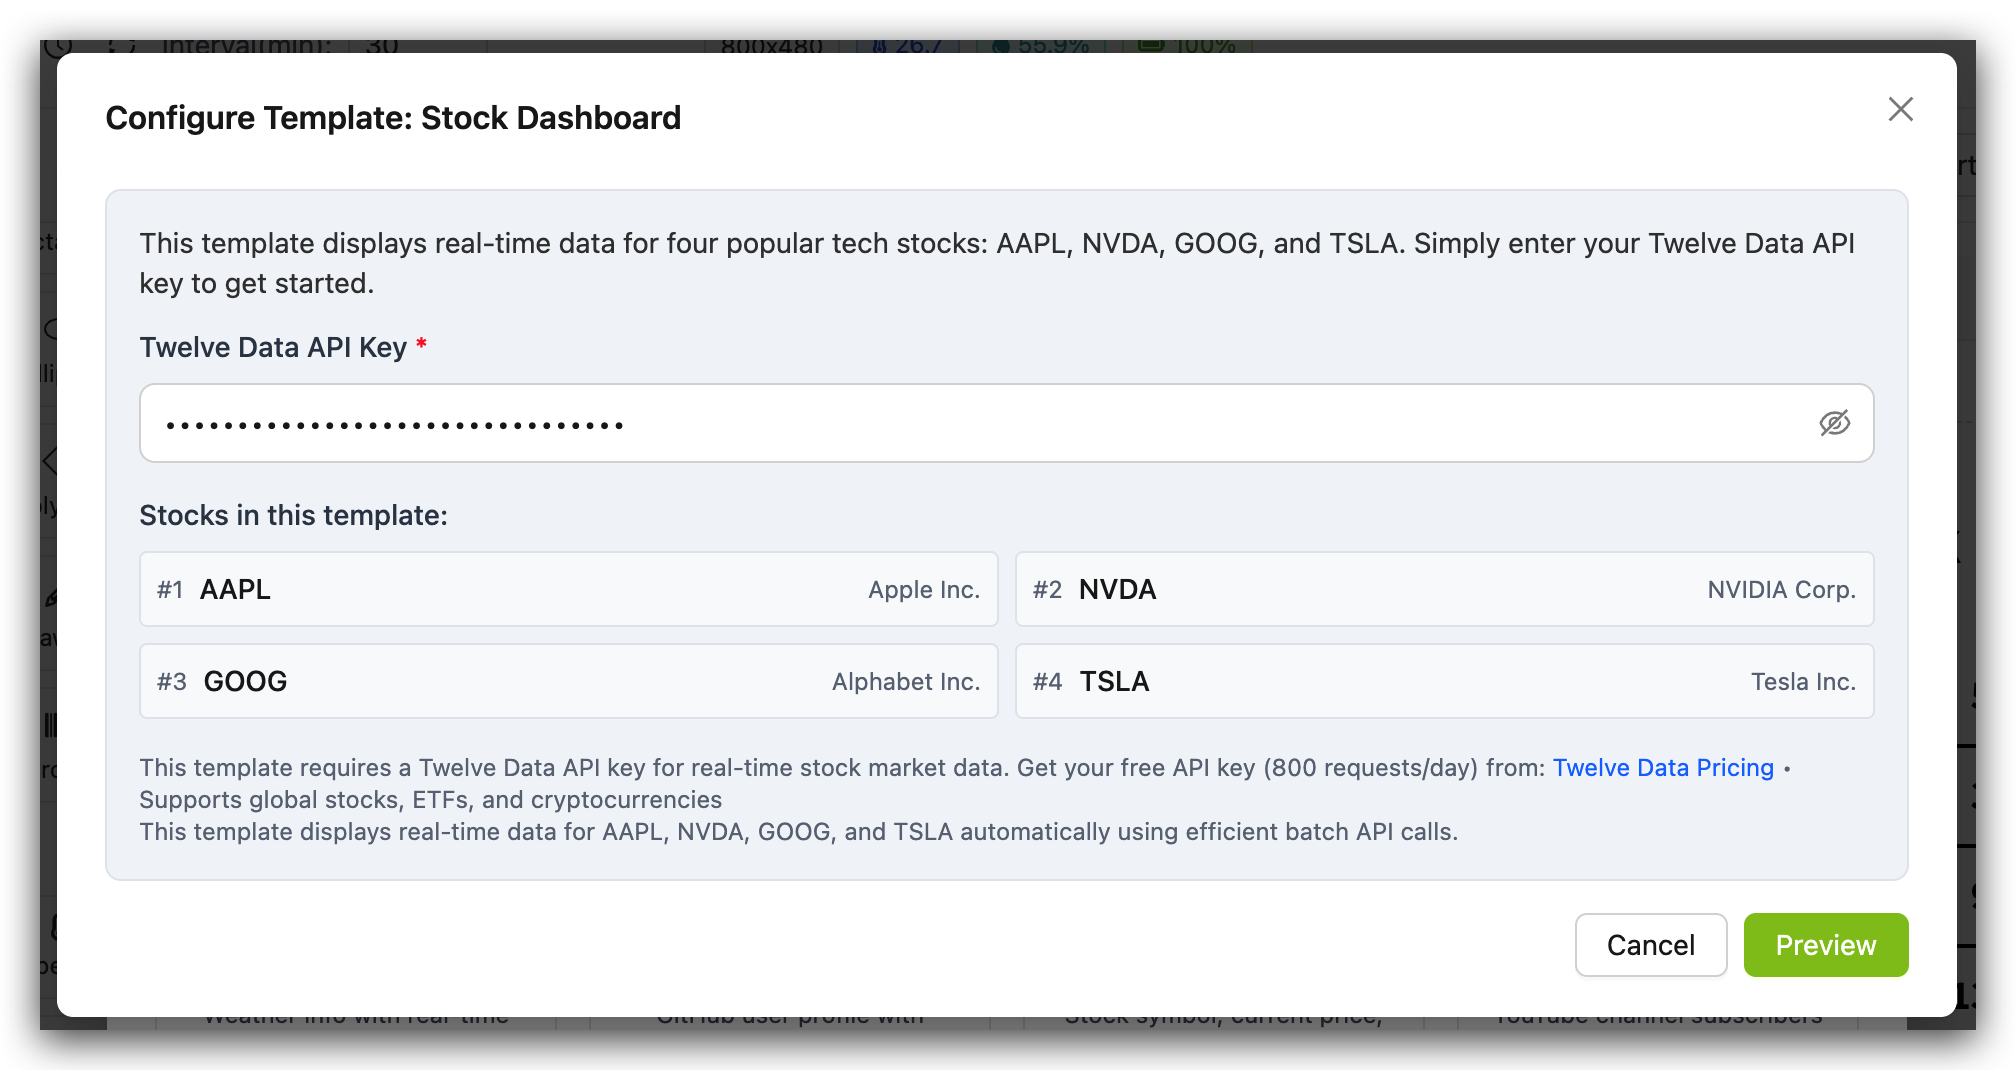Click the Tesla Inc. company name
Image resolution: width=2016 pixels, height=1070 pixels.
click(1803, 682)
